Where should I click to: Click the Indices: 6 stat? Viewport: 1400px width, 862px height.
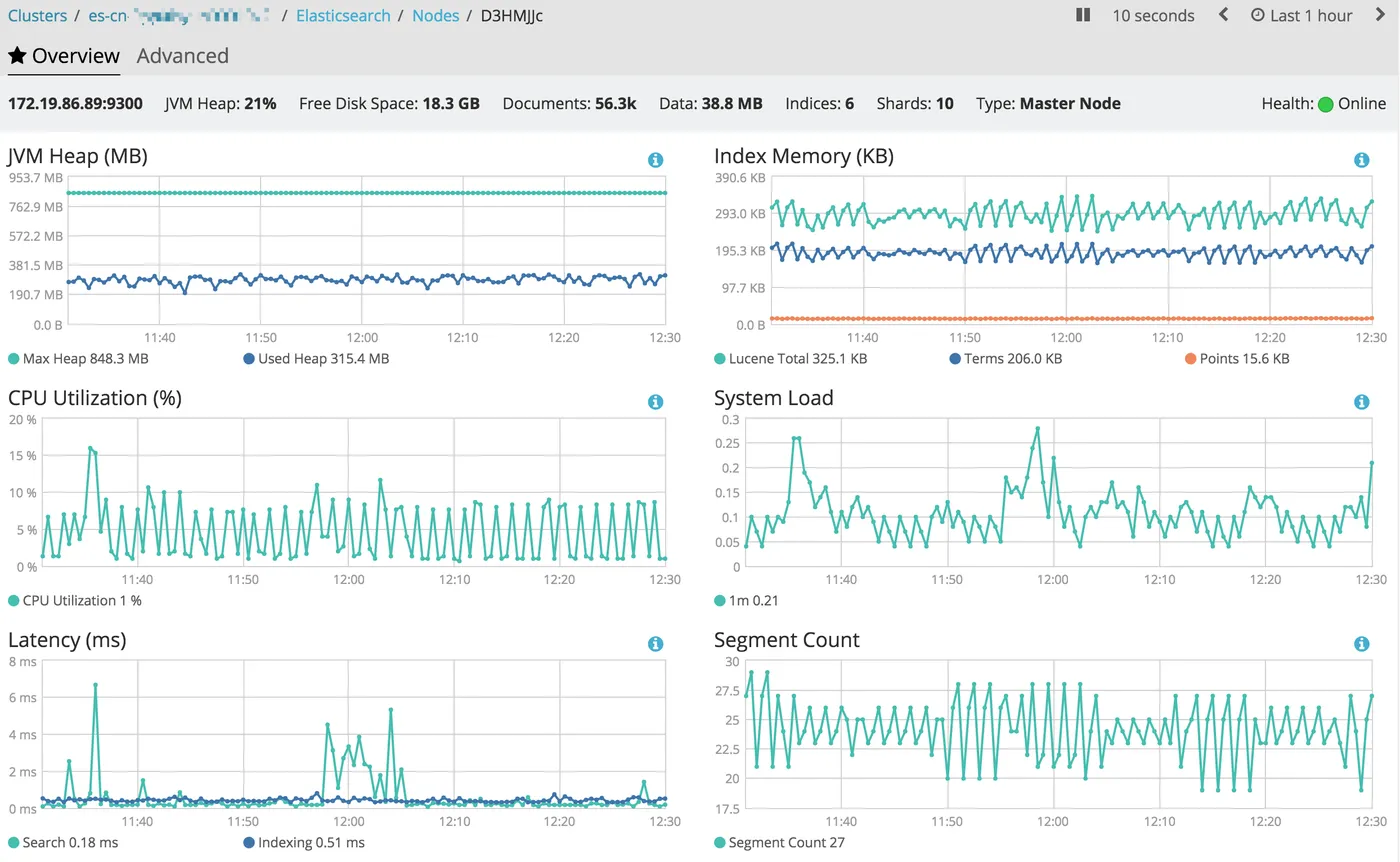click(x=819, y=104)
